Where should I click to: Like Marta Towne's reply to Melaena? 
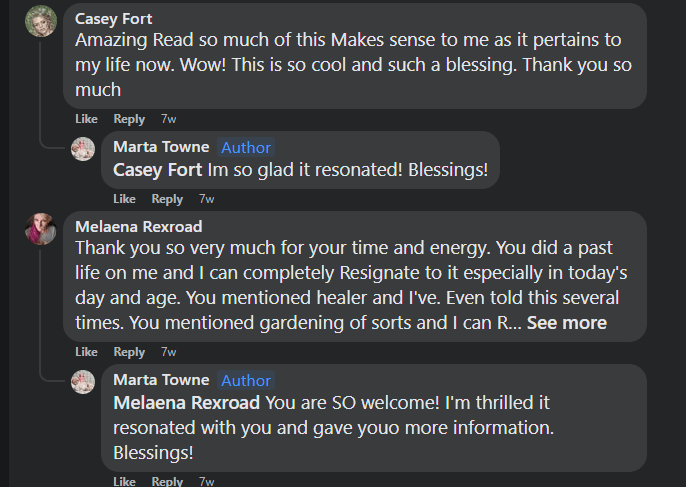[x=125, y=481]
